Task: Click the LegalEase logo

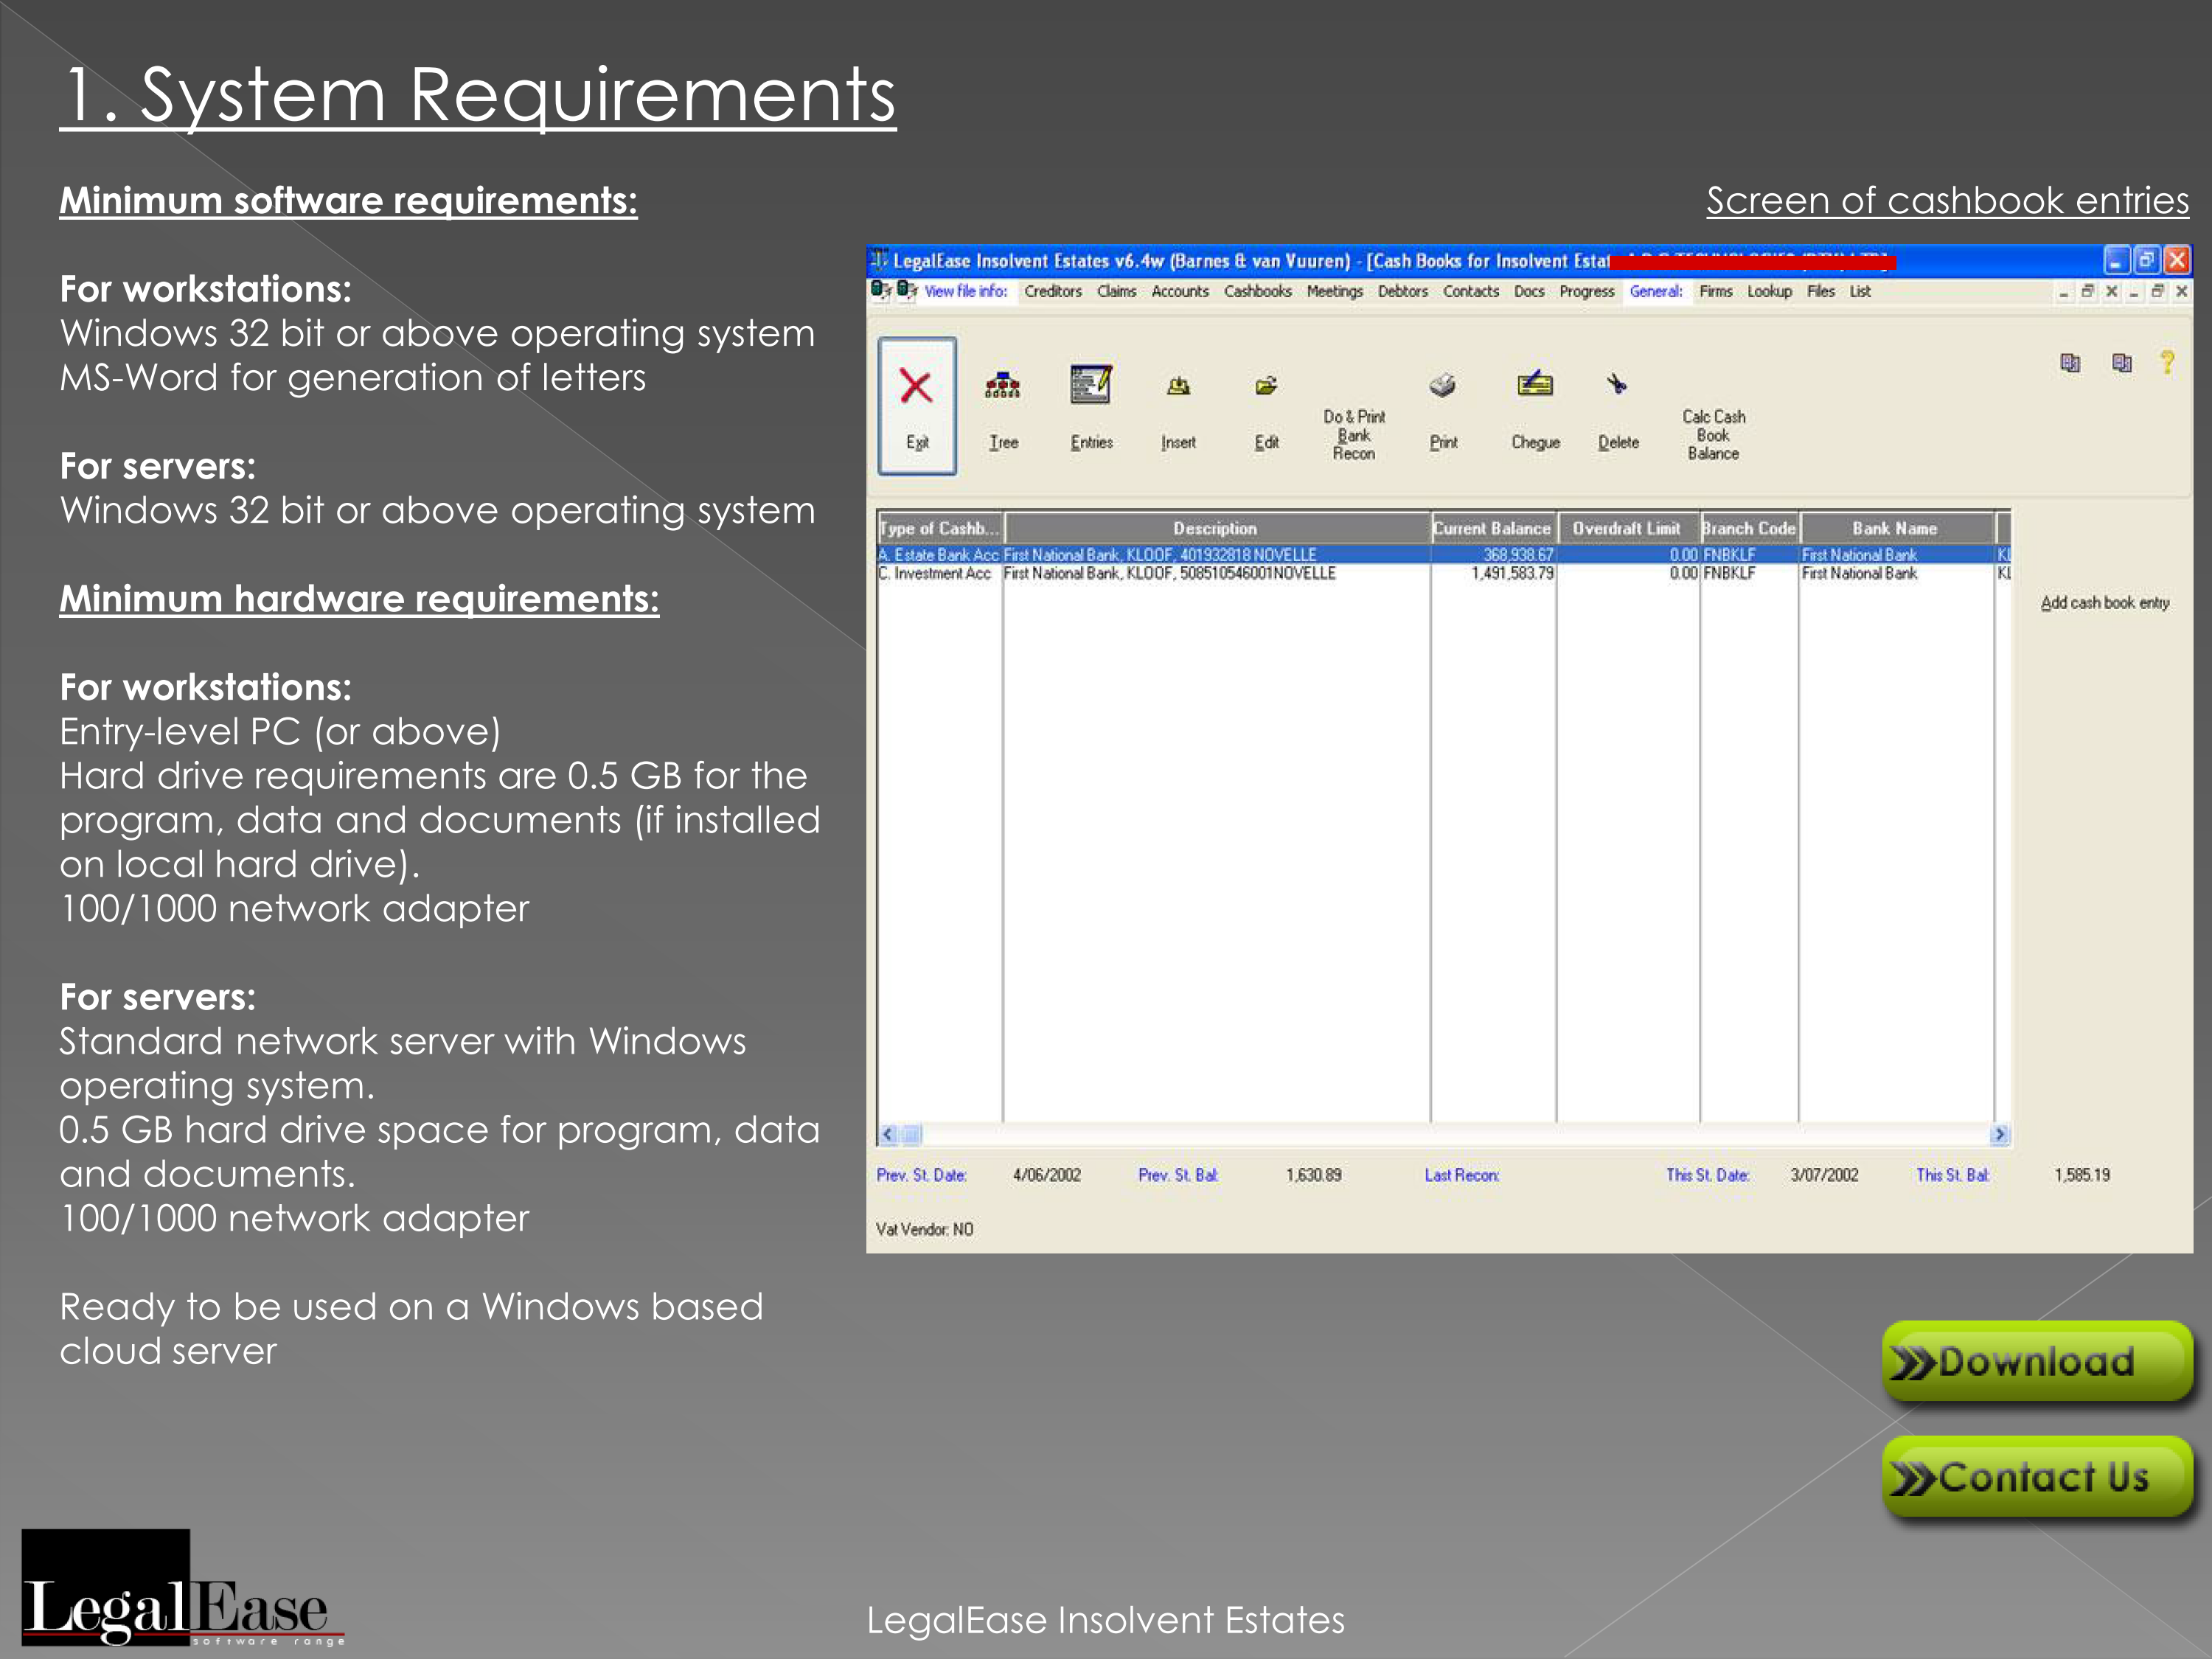Action: [x=183, y=1588]
